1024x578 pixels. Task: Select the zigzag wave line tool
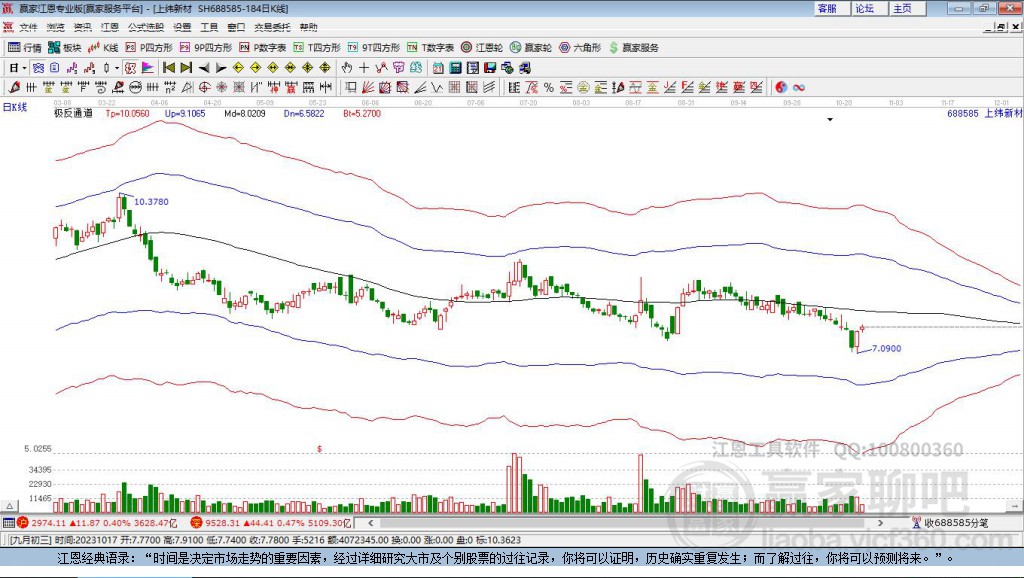437,87
